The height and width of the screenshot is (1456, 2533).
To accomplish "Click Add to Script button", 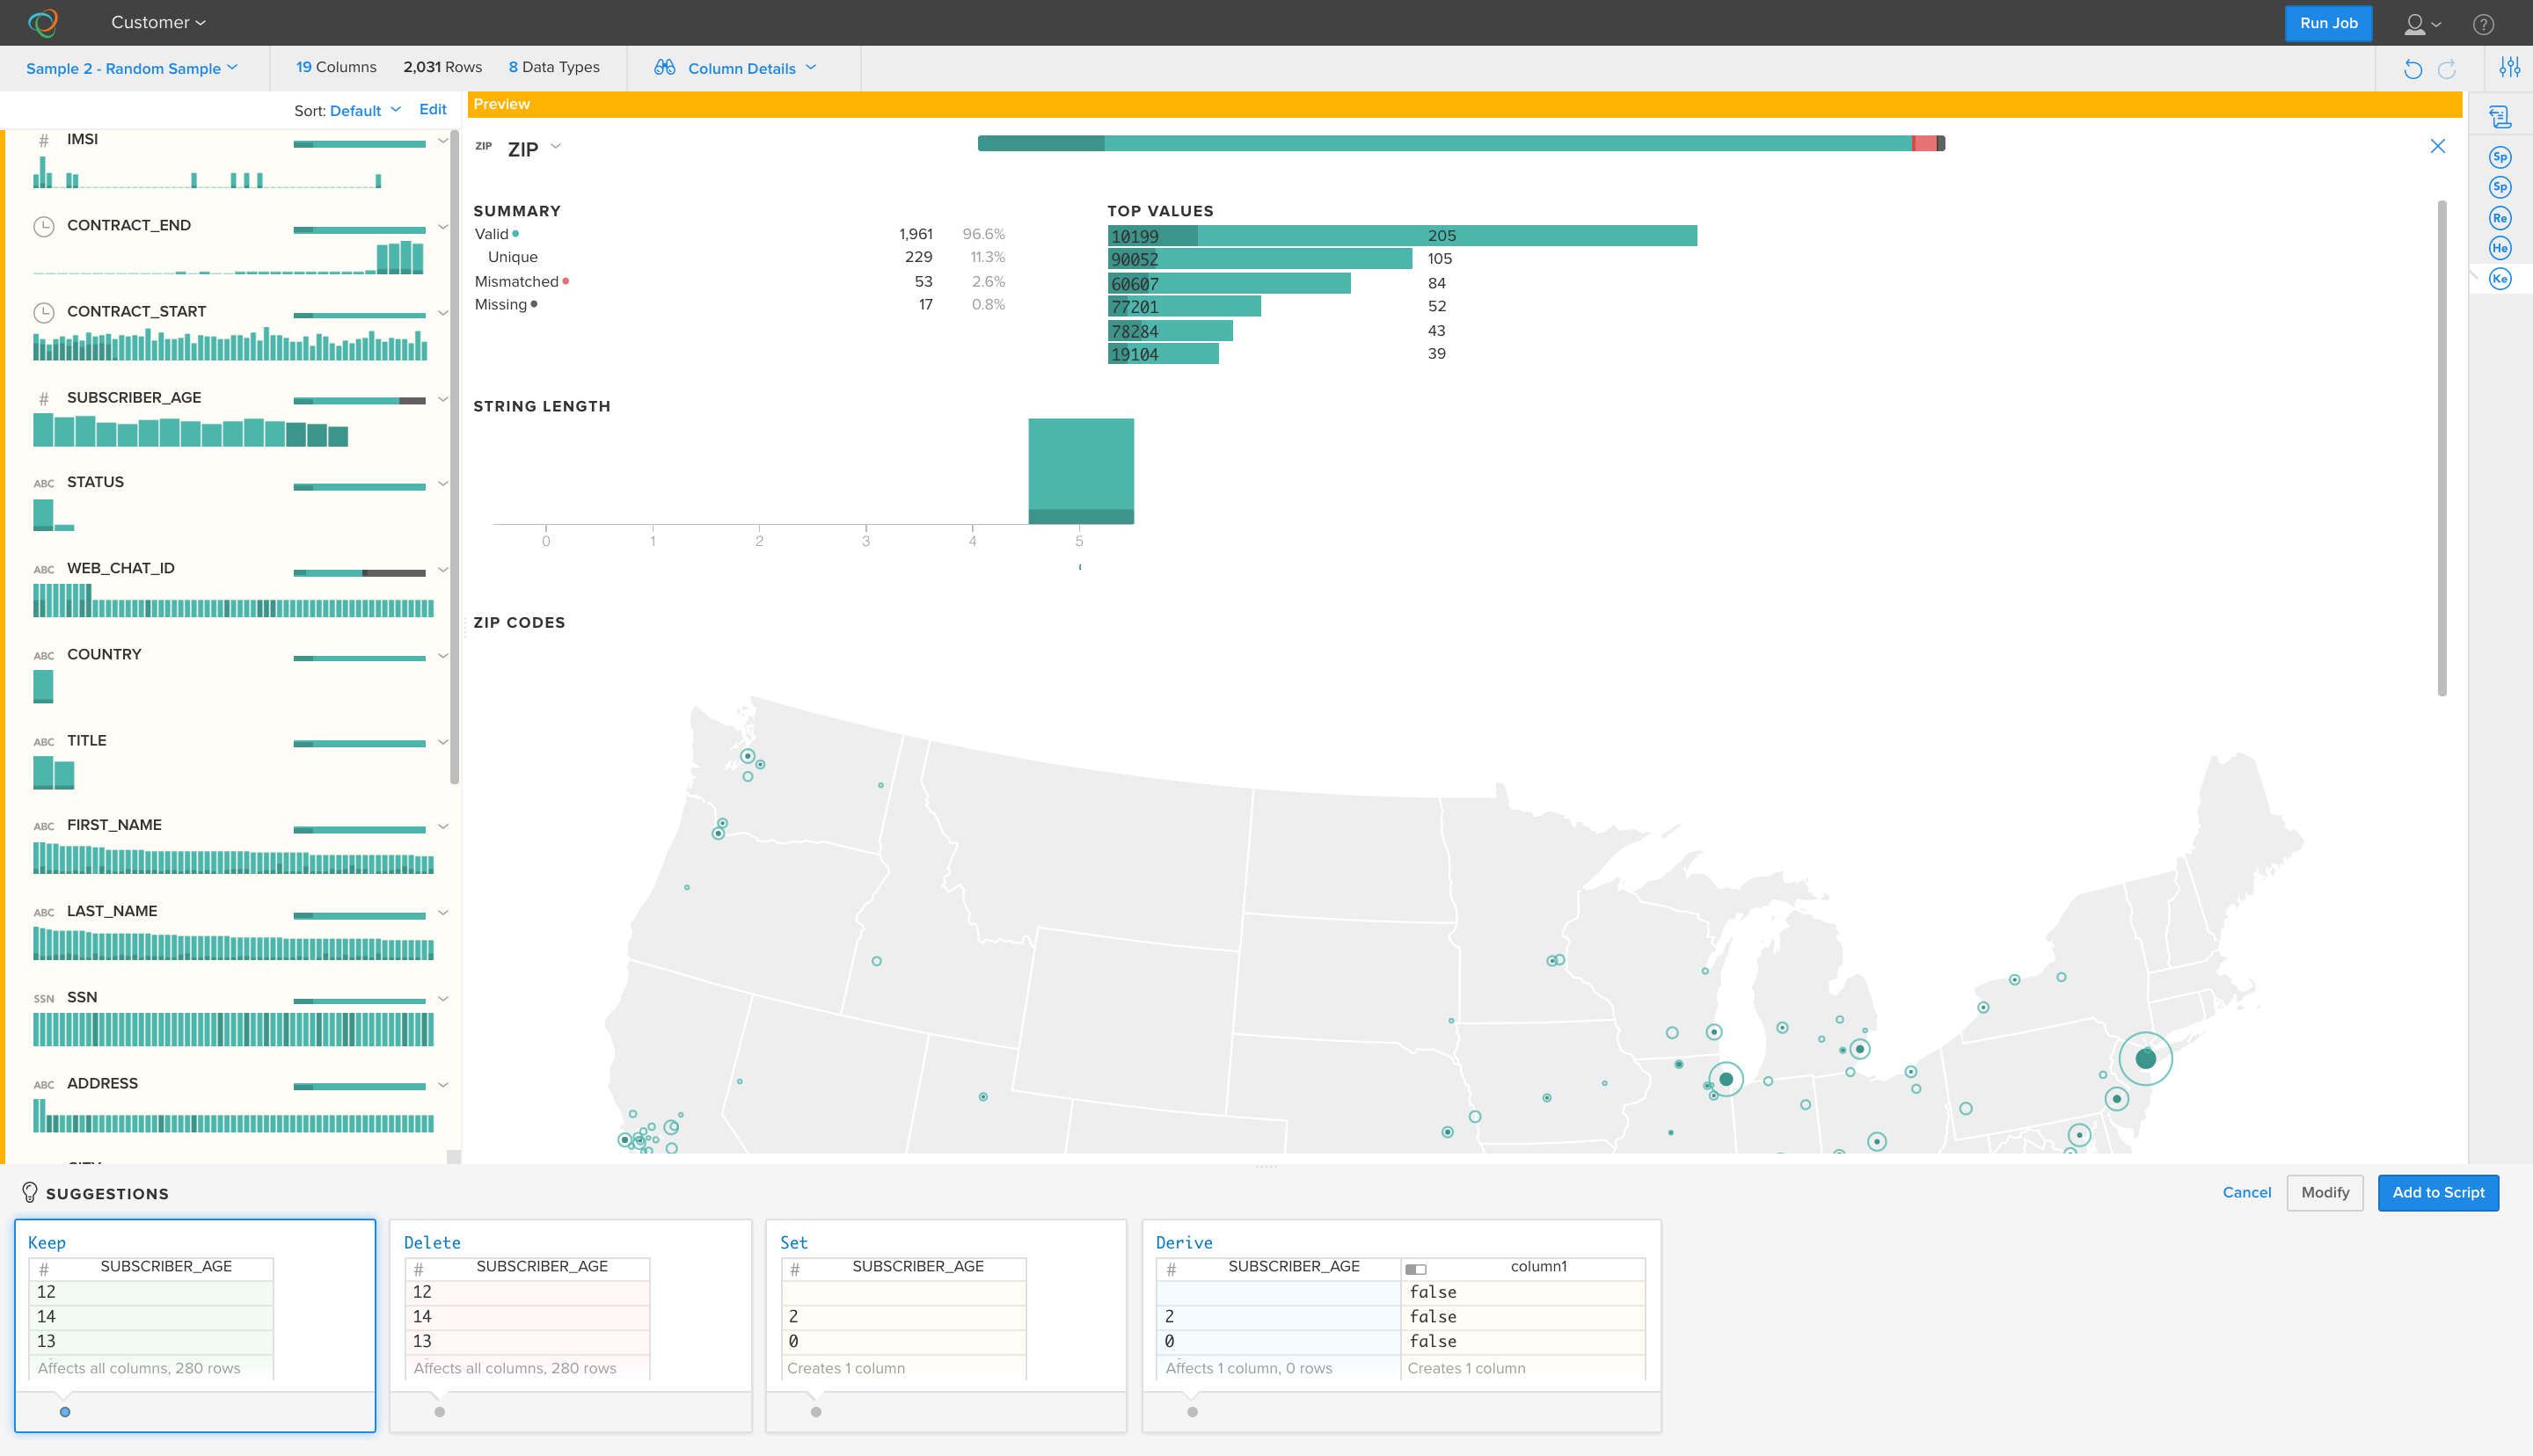I will [2438, 1192].
